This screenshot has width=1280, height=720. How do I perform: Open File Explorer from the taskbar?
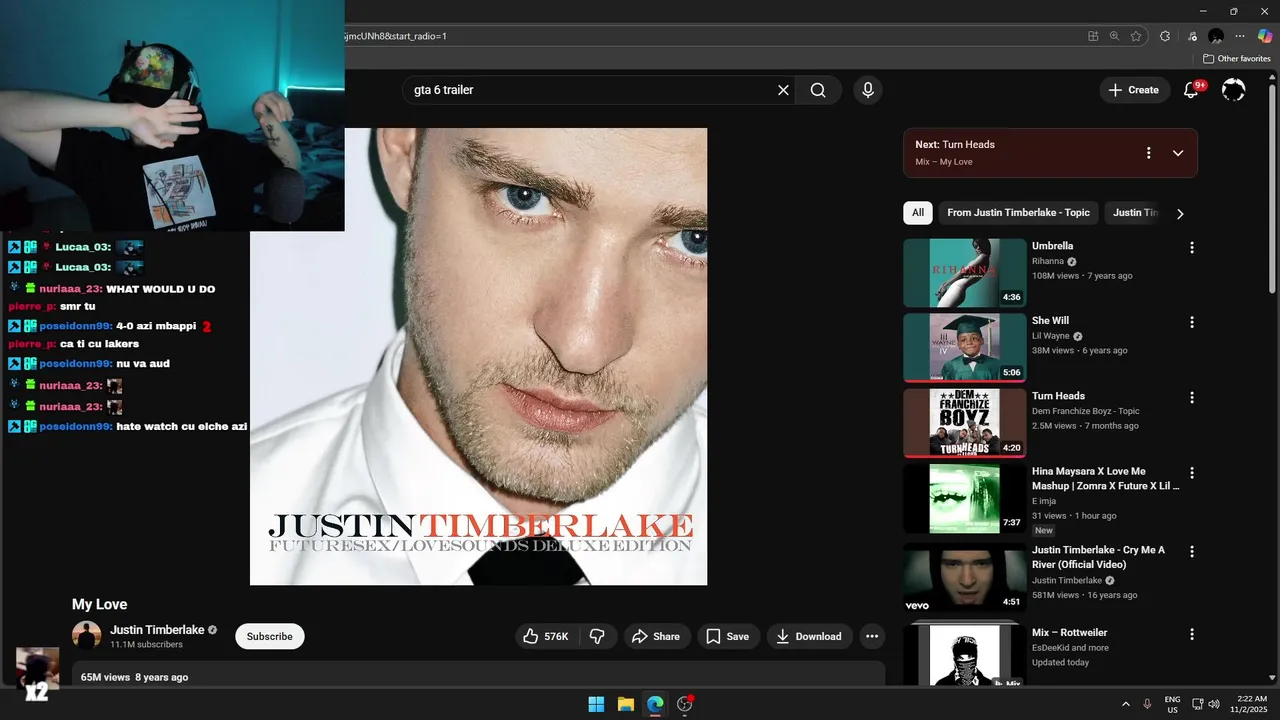[x=625, y=704]
